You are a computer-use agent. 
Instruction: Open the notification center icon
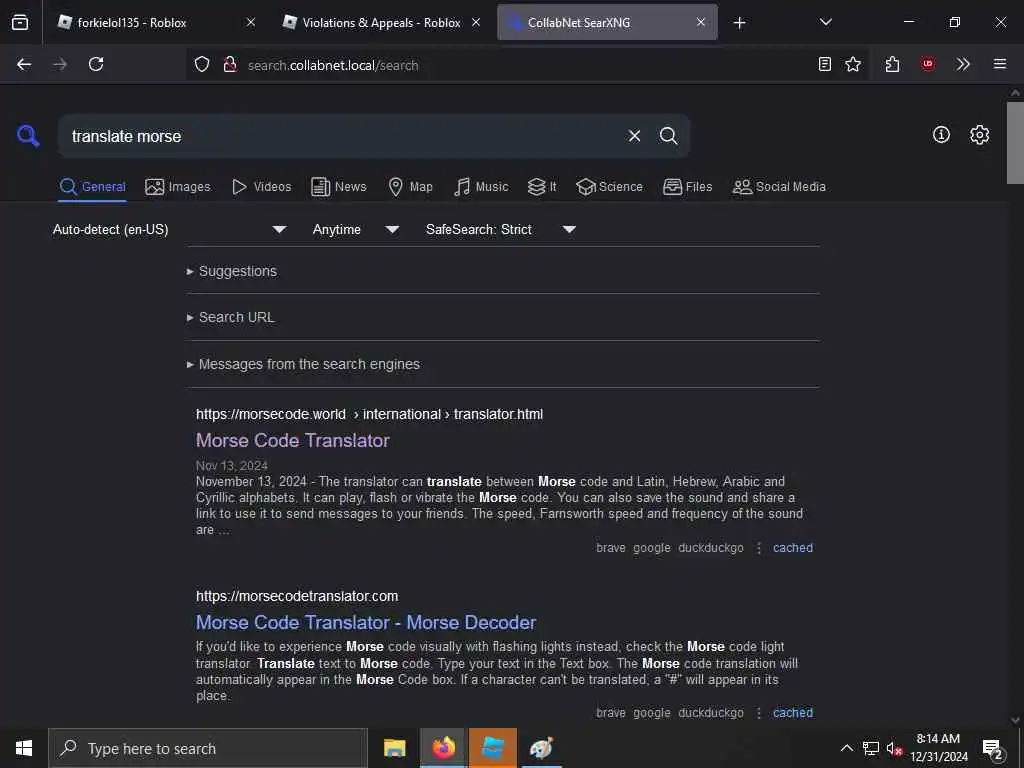[993, 750]
